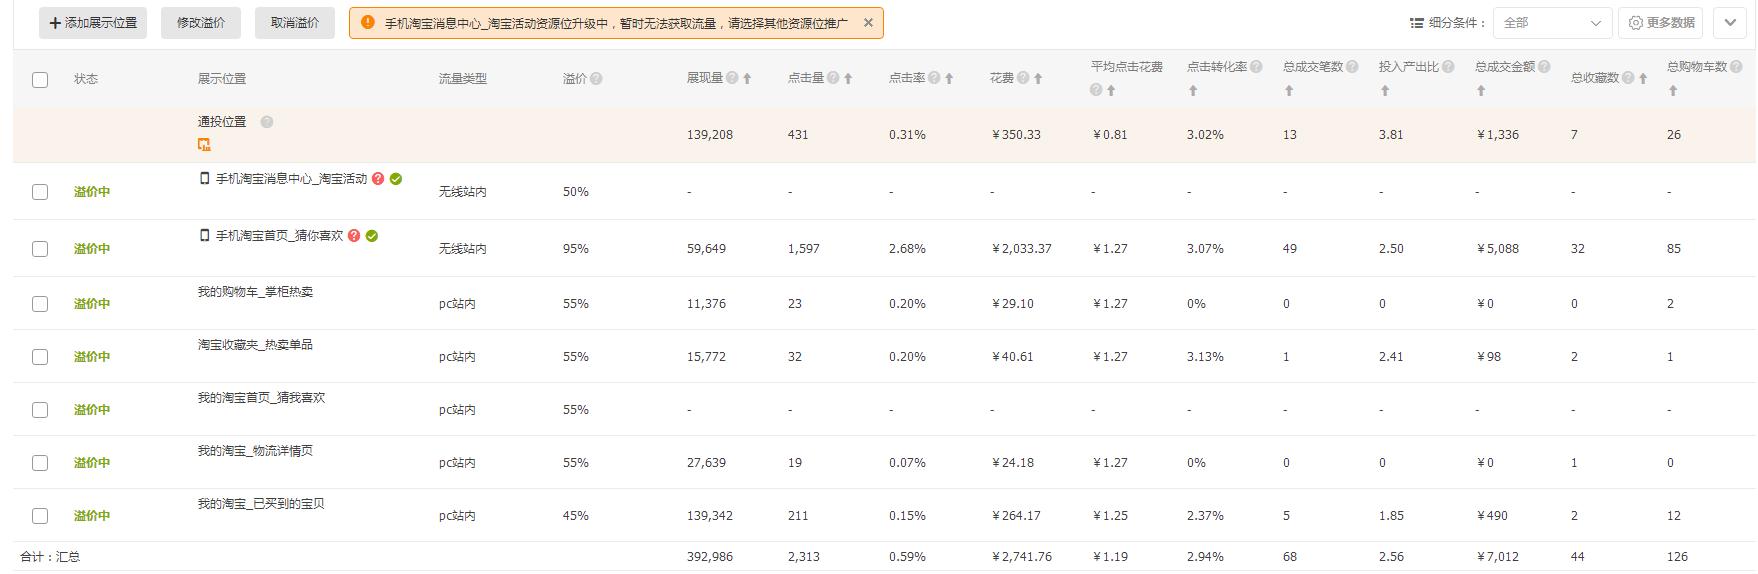Click phone icon before 手机淘宝消息中心_淘宝活动
1758x574 pixels.
[x=205, y=179]
